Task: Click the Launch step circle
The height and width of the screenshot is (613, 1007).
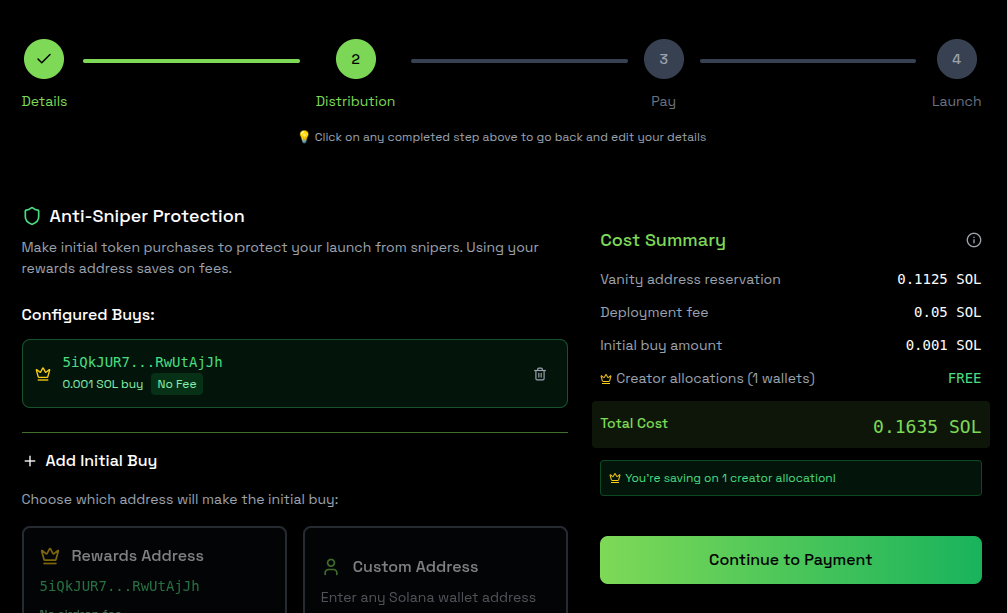Action: click(x=956, y=58)
